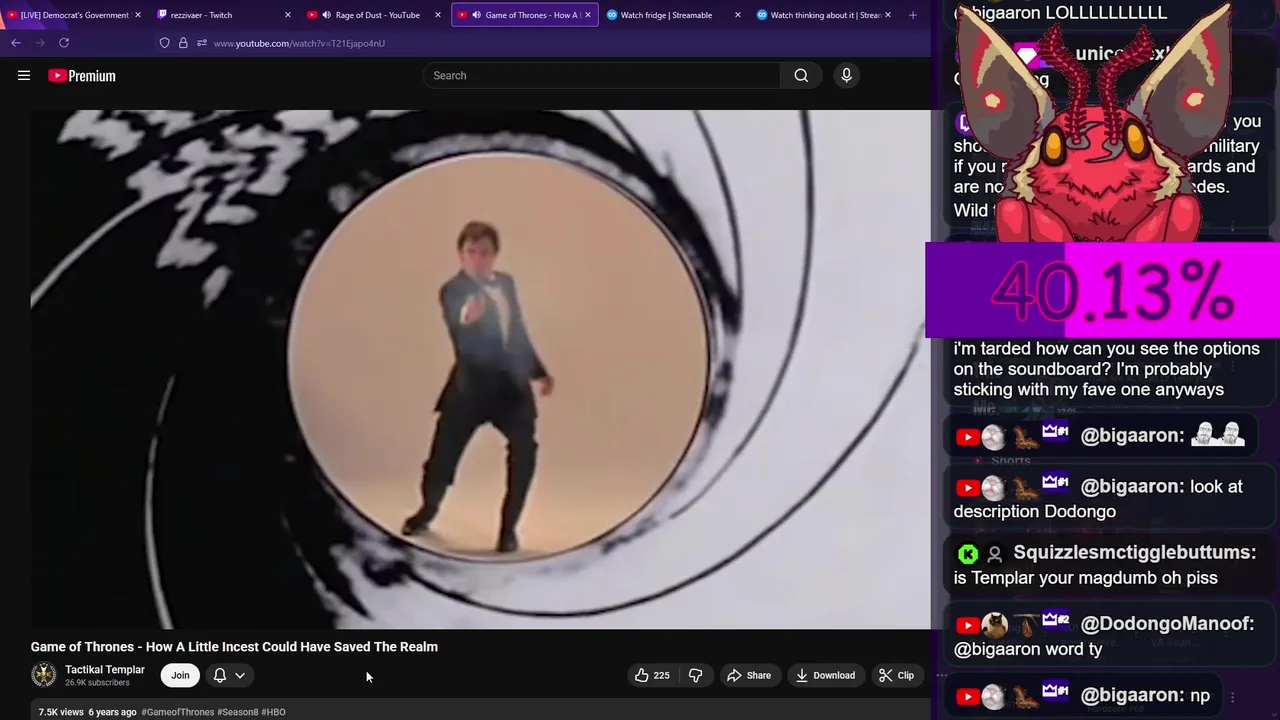Image resolution: width=1280 pixels, height=720 pixels.
Task: Dislike the video with thumbs down
Action: pyautogui.click(x=696, y=675)
